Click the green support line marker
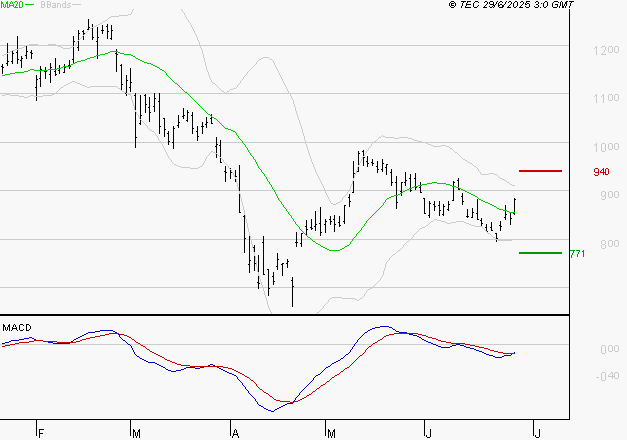The image size is (627, 440). pyautogui.click(x=540, y=253)
